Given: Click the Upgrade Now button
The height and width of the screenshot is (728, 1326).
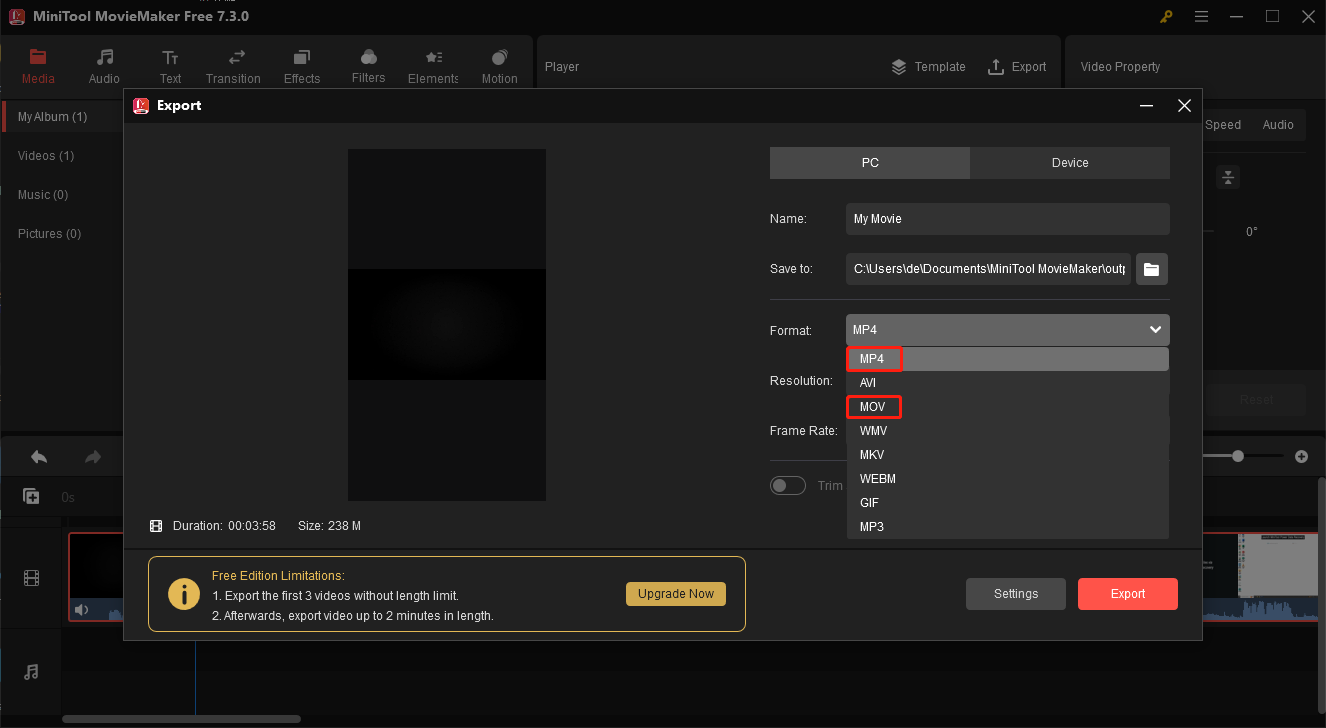Looking at the screenshot, I should click(x=676, y=594).
